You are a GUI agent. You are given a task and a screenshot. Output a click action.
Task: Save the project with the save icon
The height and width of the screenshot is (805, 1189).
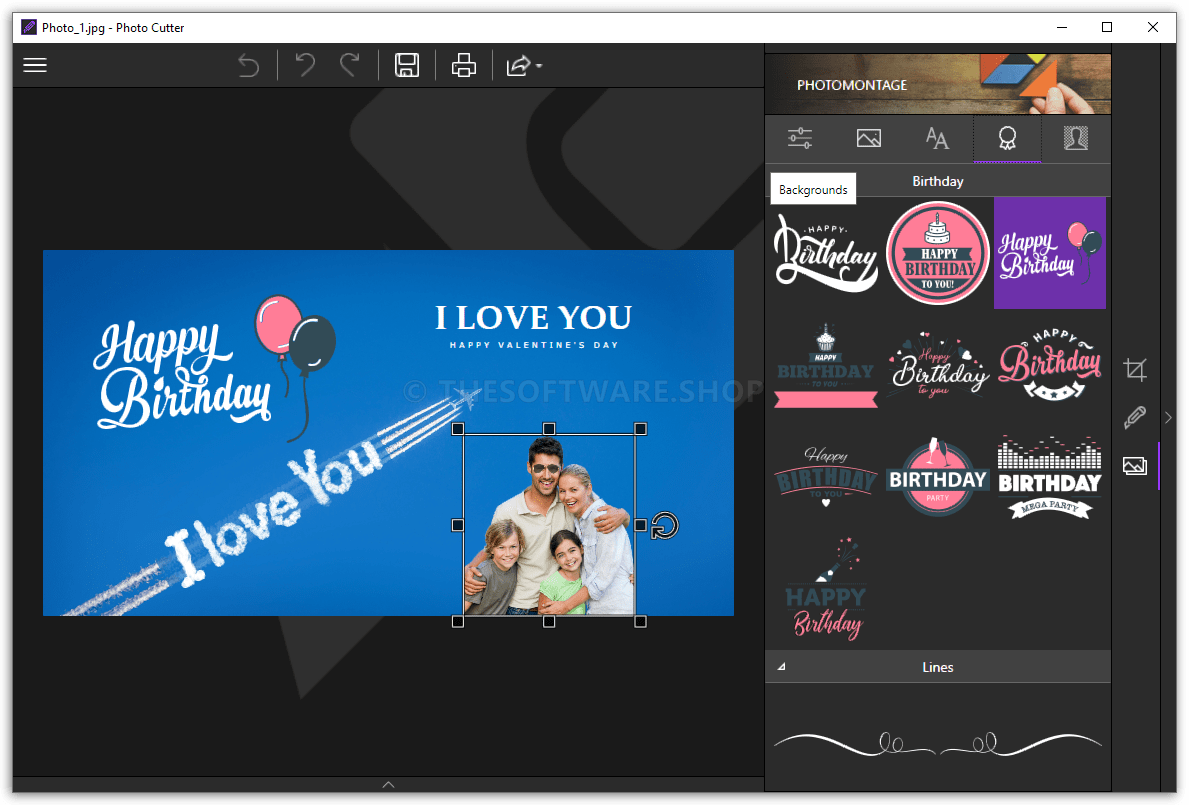pos(406,65)
